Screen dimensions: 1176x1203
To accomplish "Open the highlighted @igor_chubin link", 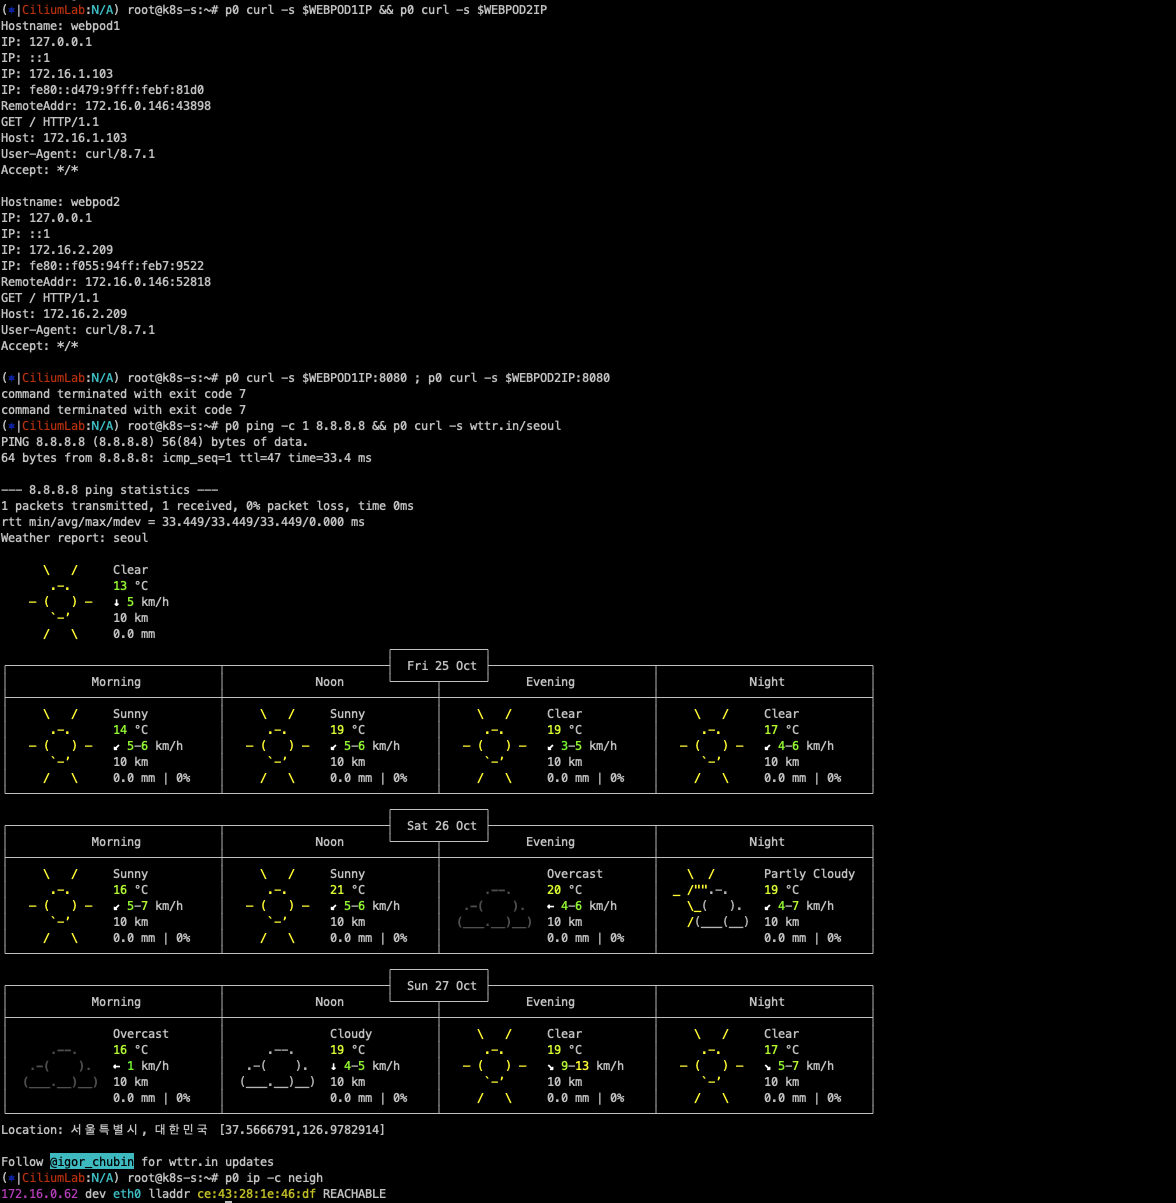I will (92, 1162).
